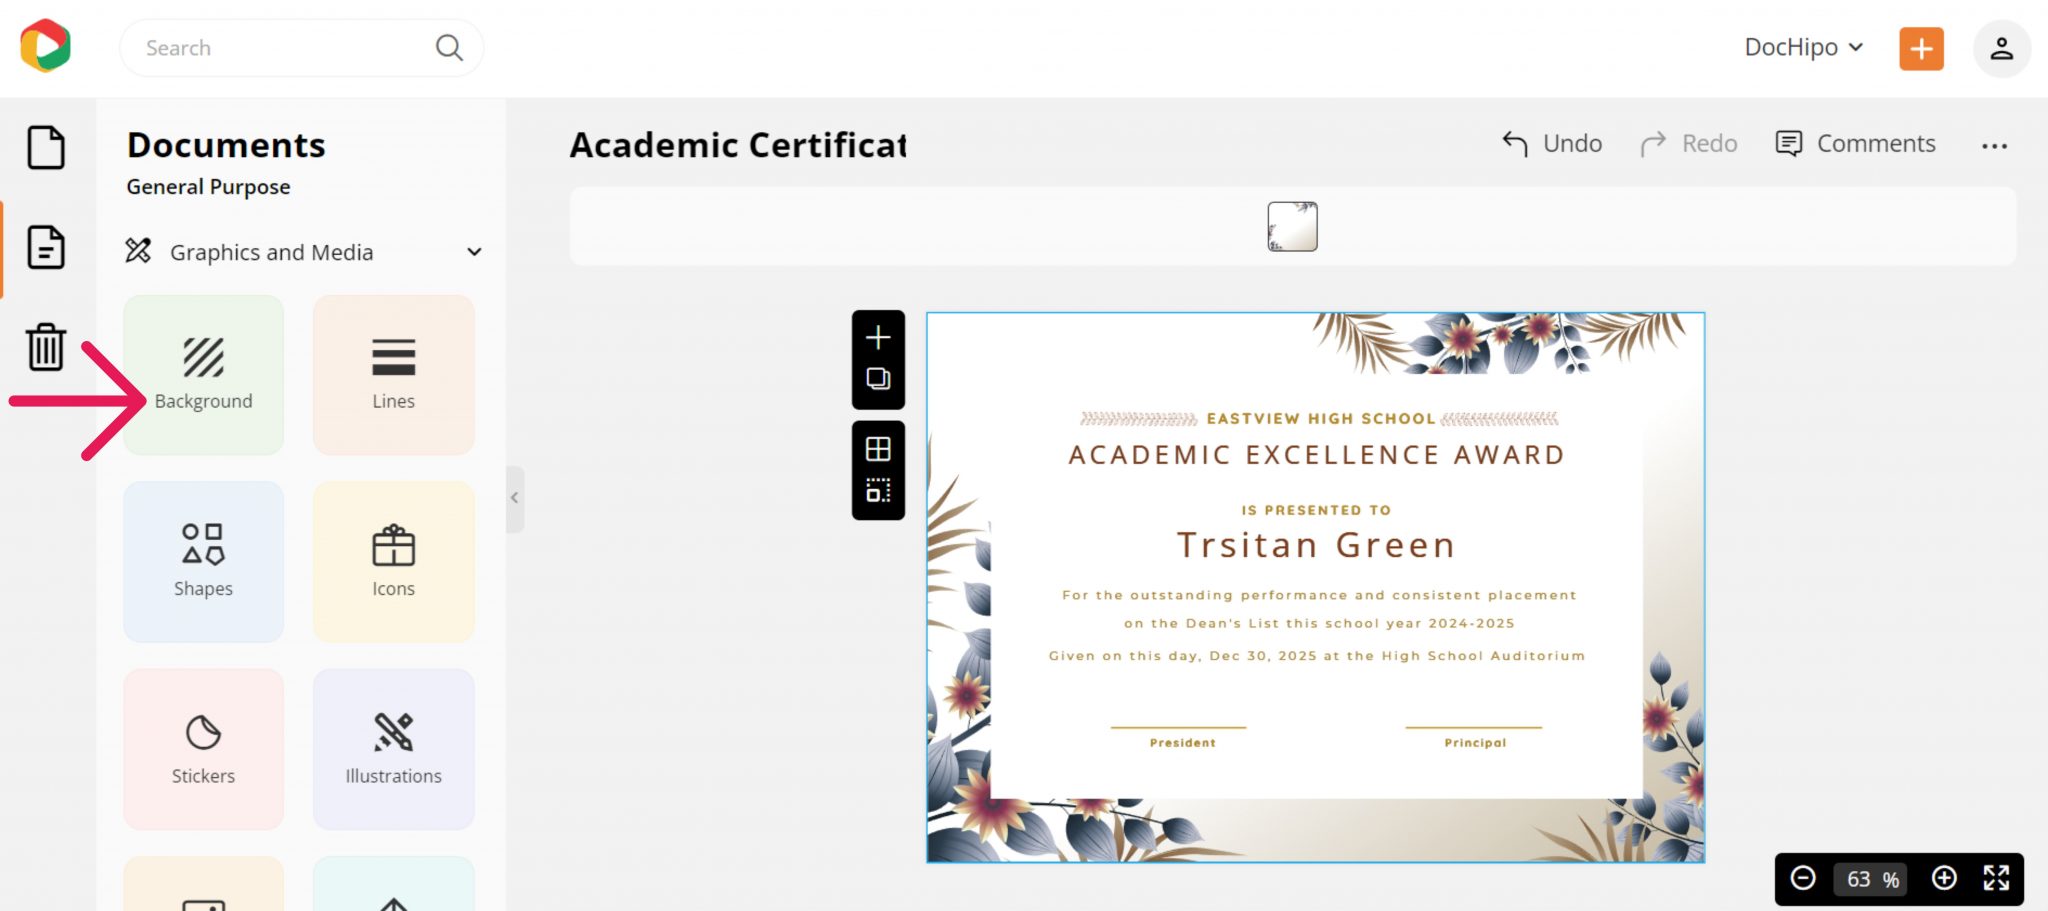Add a new page with the plus icon
The width and height of the screenshot is (2048, 911).
click(x=878, y=336)
